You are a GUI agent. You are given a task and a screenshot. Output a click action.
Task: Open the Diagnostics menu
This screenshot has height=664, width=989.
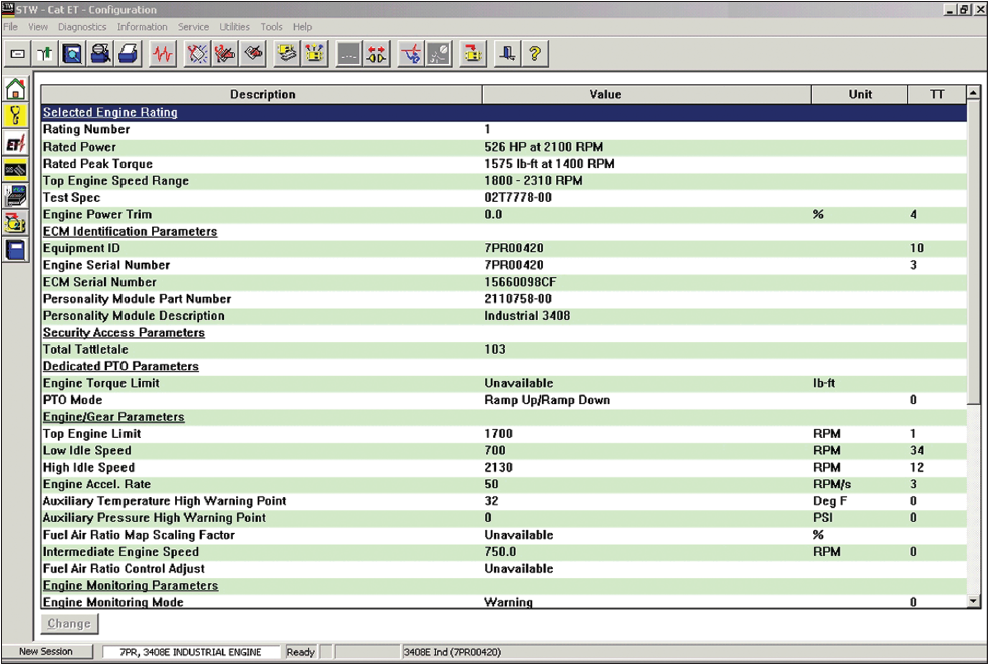[82, 26]
